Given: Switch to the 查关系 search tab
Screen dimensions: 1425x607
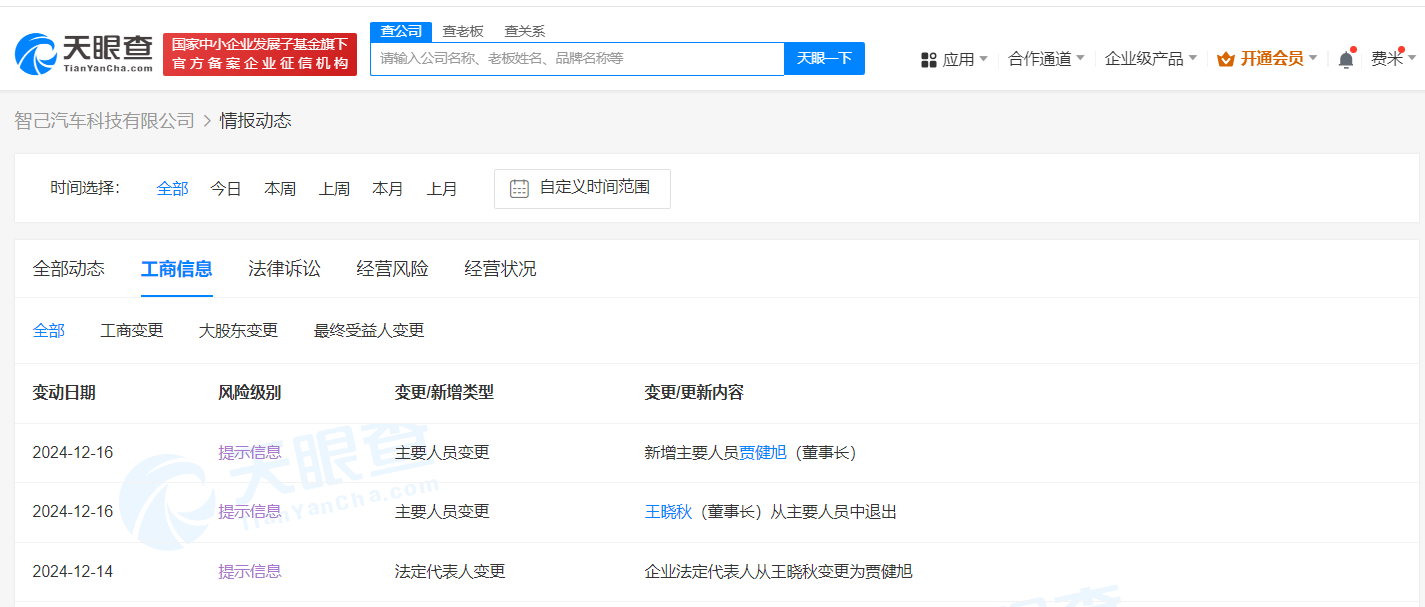Looking at the screenshot, I should pyautogui.click(x=525, y=31).
